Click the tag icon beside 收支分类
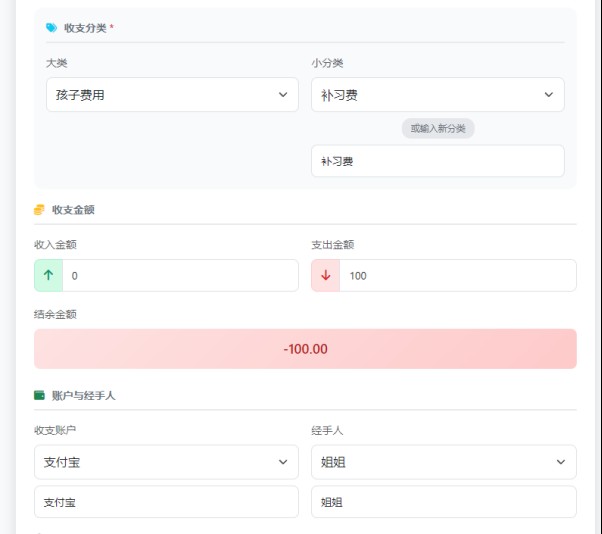Viewport: 602px width, 534px height. [51, 28]
